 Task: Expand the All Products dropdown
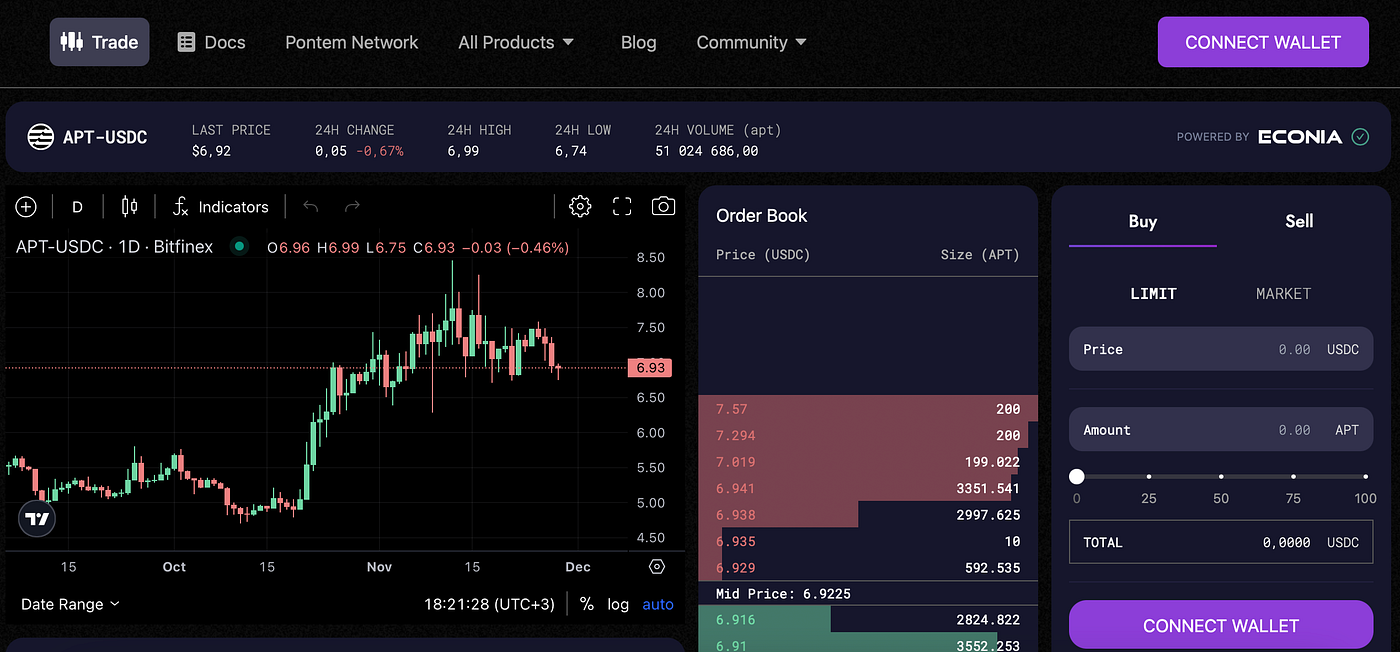pyautogui.click(x=516, y=42)
